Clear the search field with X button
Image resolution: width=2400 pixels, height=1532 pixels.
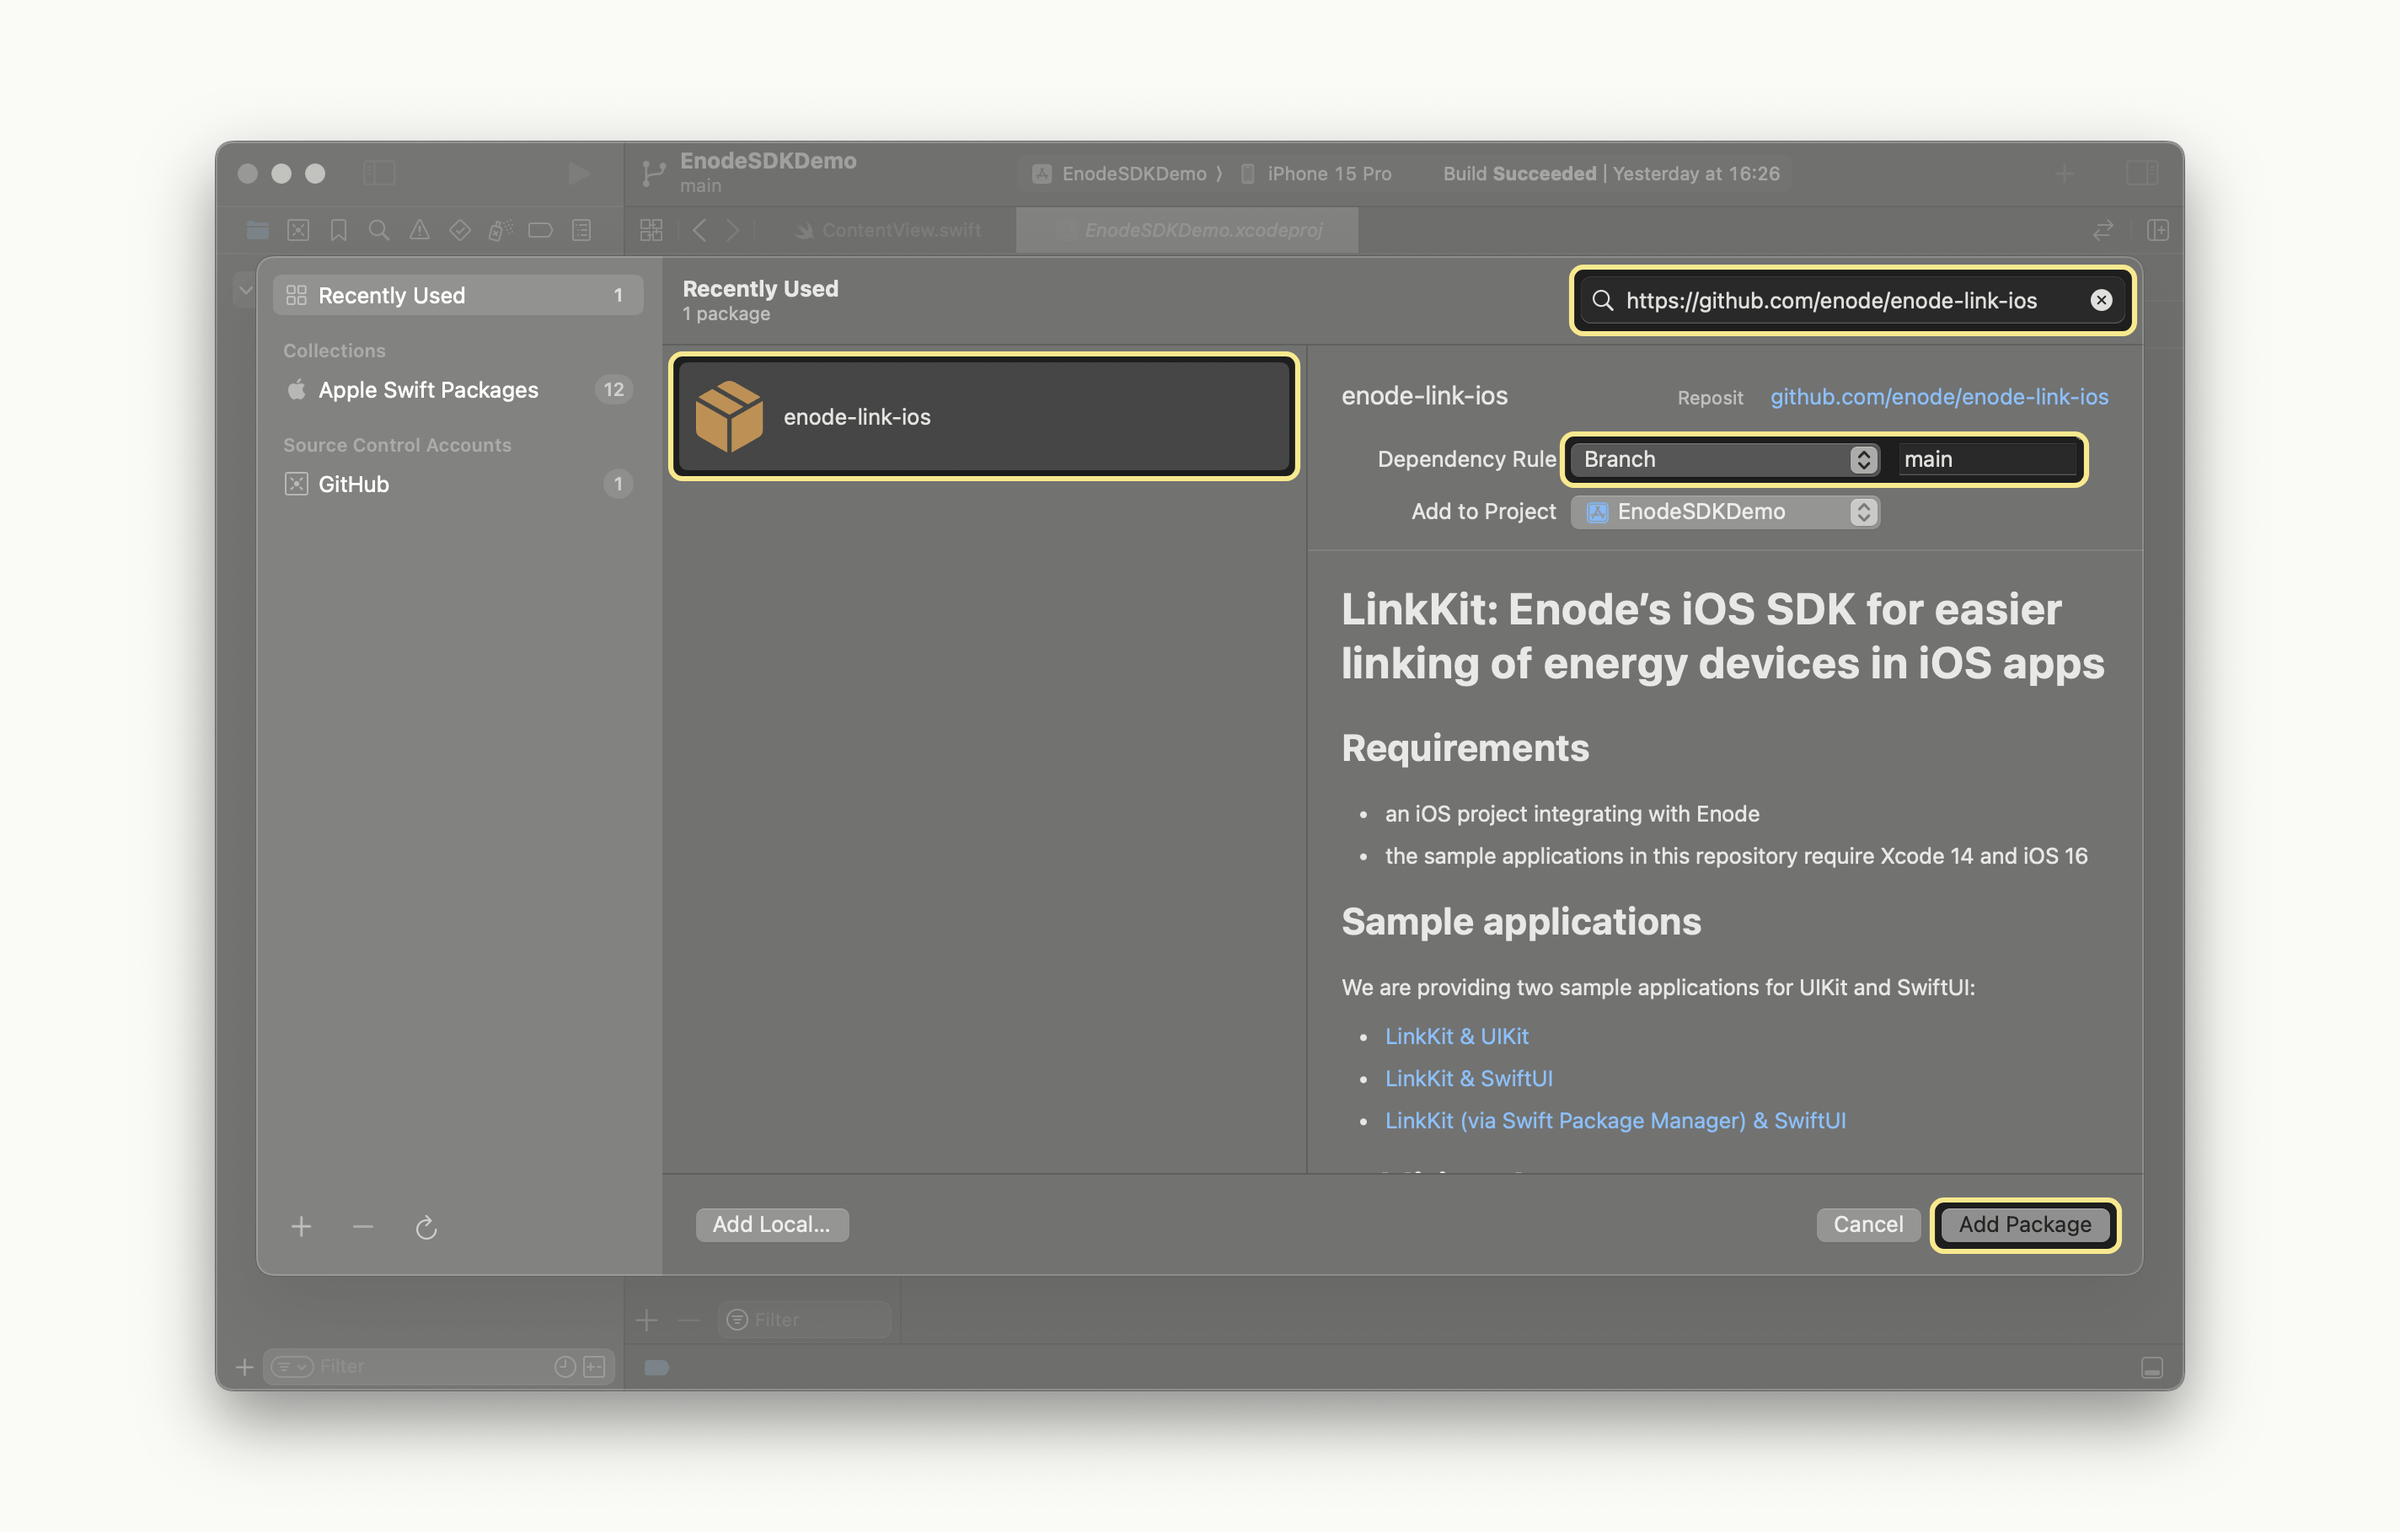pyautogui.click(x=2101, y=300)
